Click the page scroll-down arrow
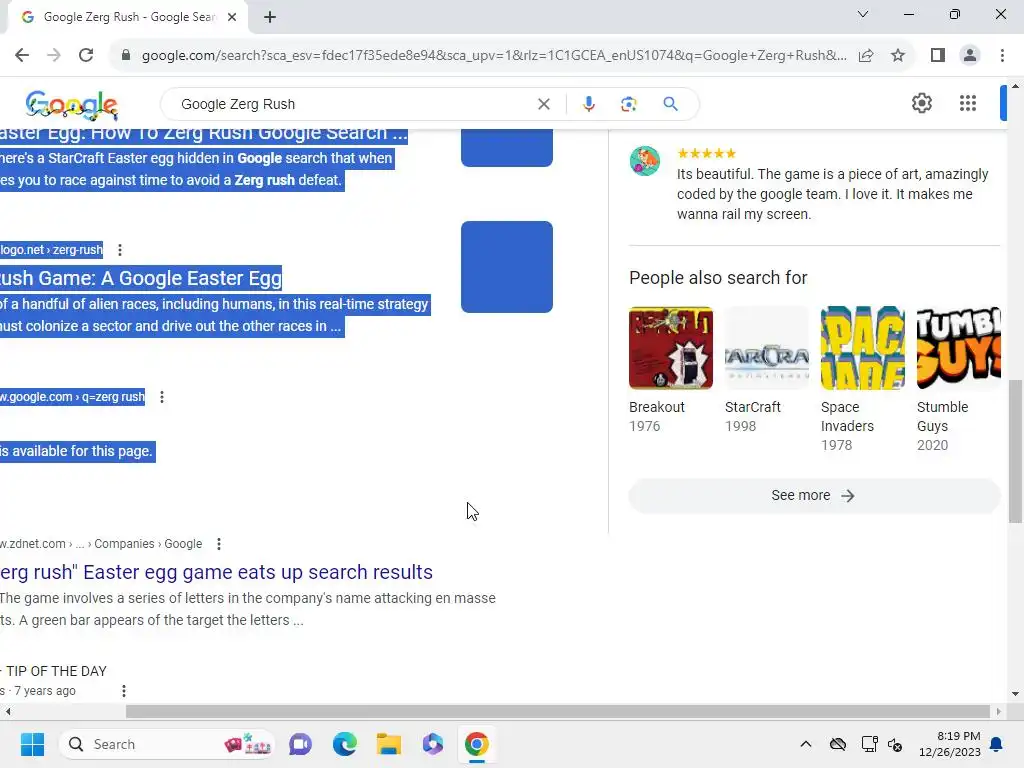Viewport: 1024px width, 768px height. click(x=1015, y=694)
